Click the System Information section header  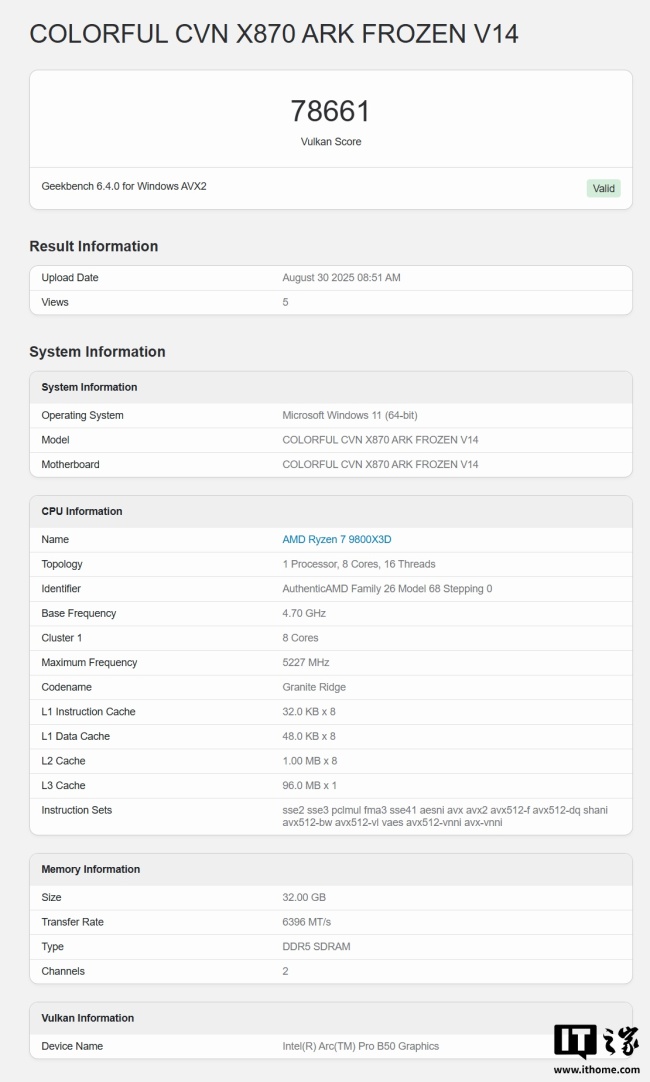point(95,351)
